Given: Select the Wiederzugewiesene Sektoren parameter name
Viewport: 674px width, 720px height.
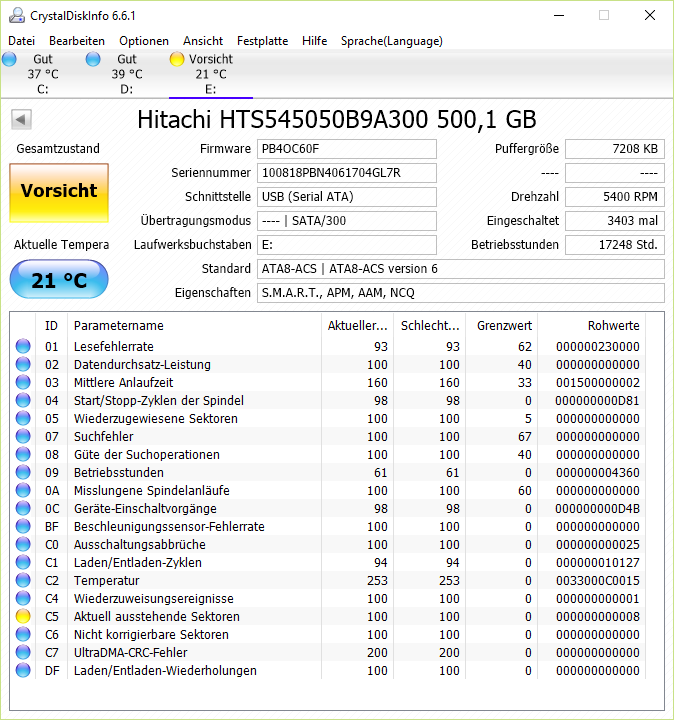Looking at the screenshot, I should [x=156, y=418].
